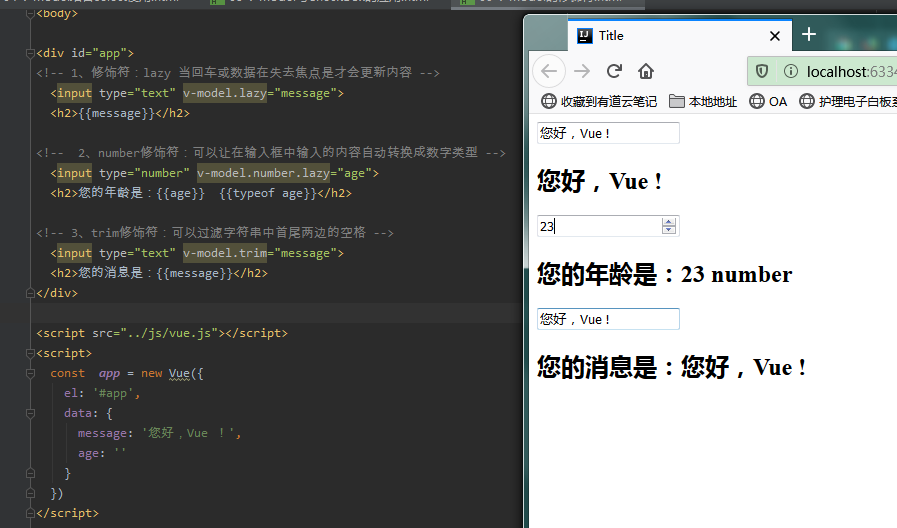Click message: '您好，Vue ！' data line

pyautogui.click(x=160, y=433)
